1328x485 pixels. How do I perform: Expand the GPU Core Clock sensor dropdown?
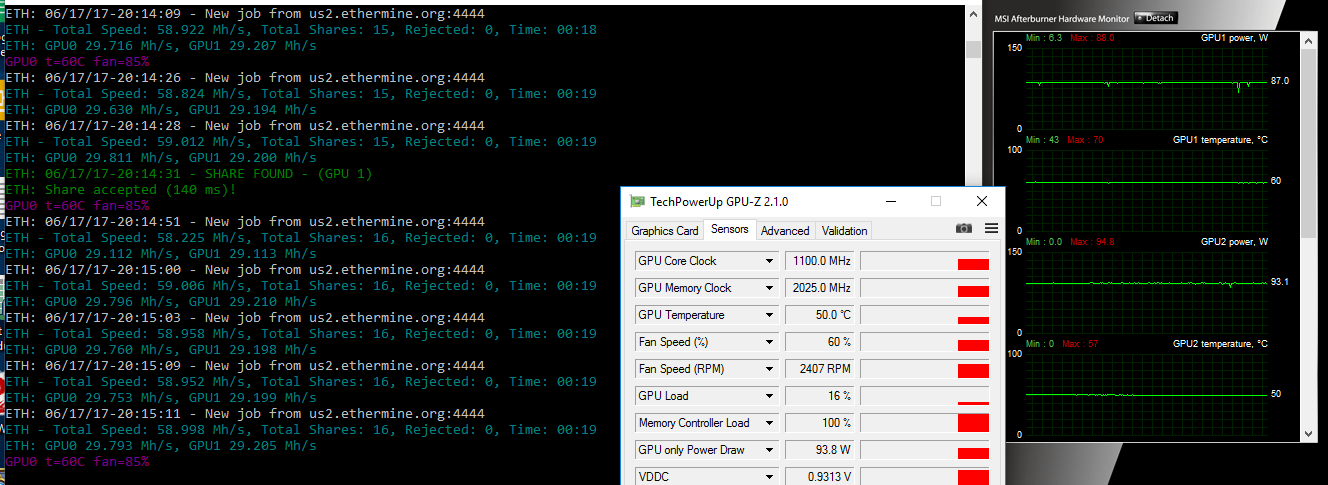(x=769, y=261)
